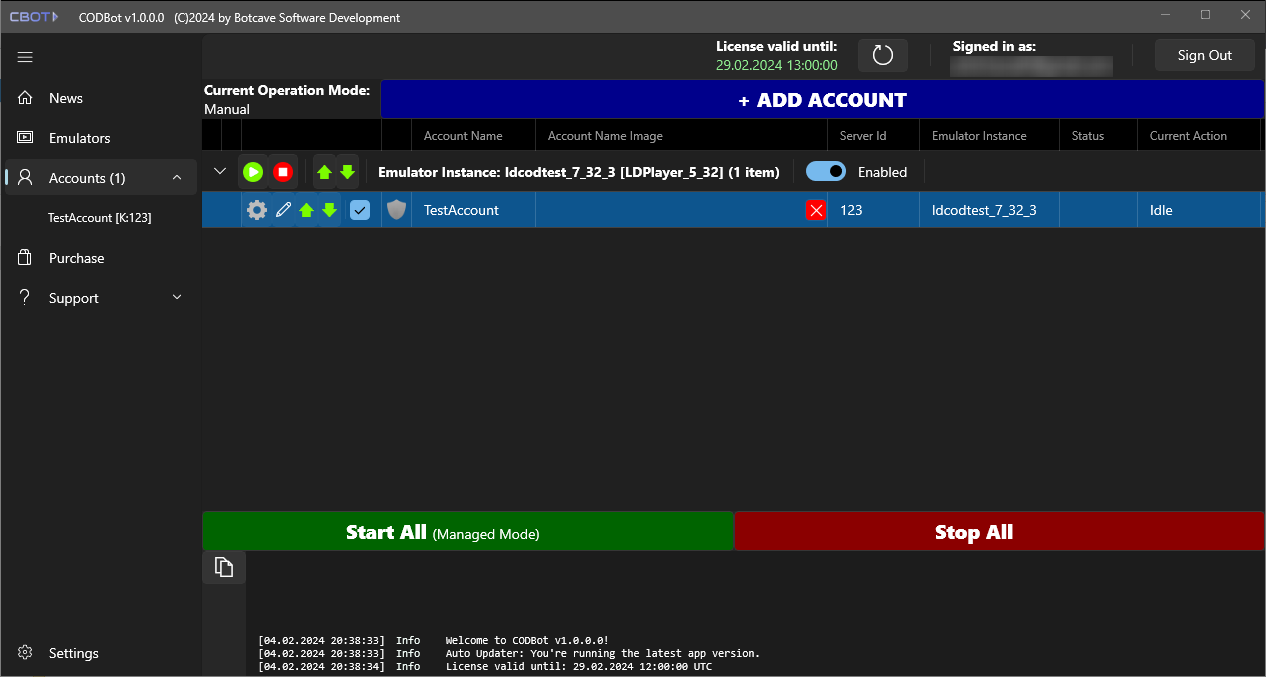The image size is (1266, 677).
Task: Open the Emulators page in sidebar
Action: [x=79, y=138]
